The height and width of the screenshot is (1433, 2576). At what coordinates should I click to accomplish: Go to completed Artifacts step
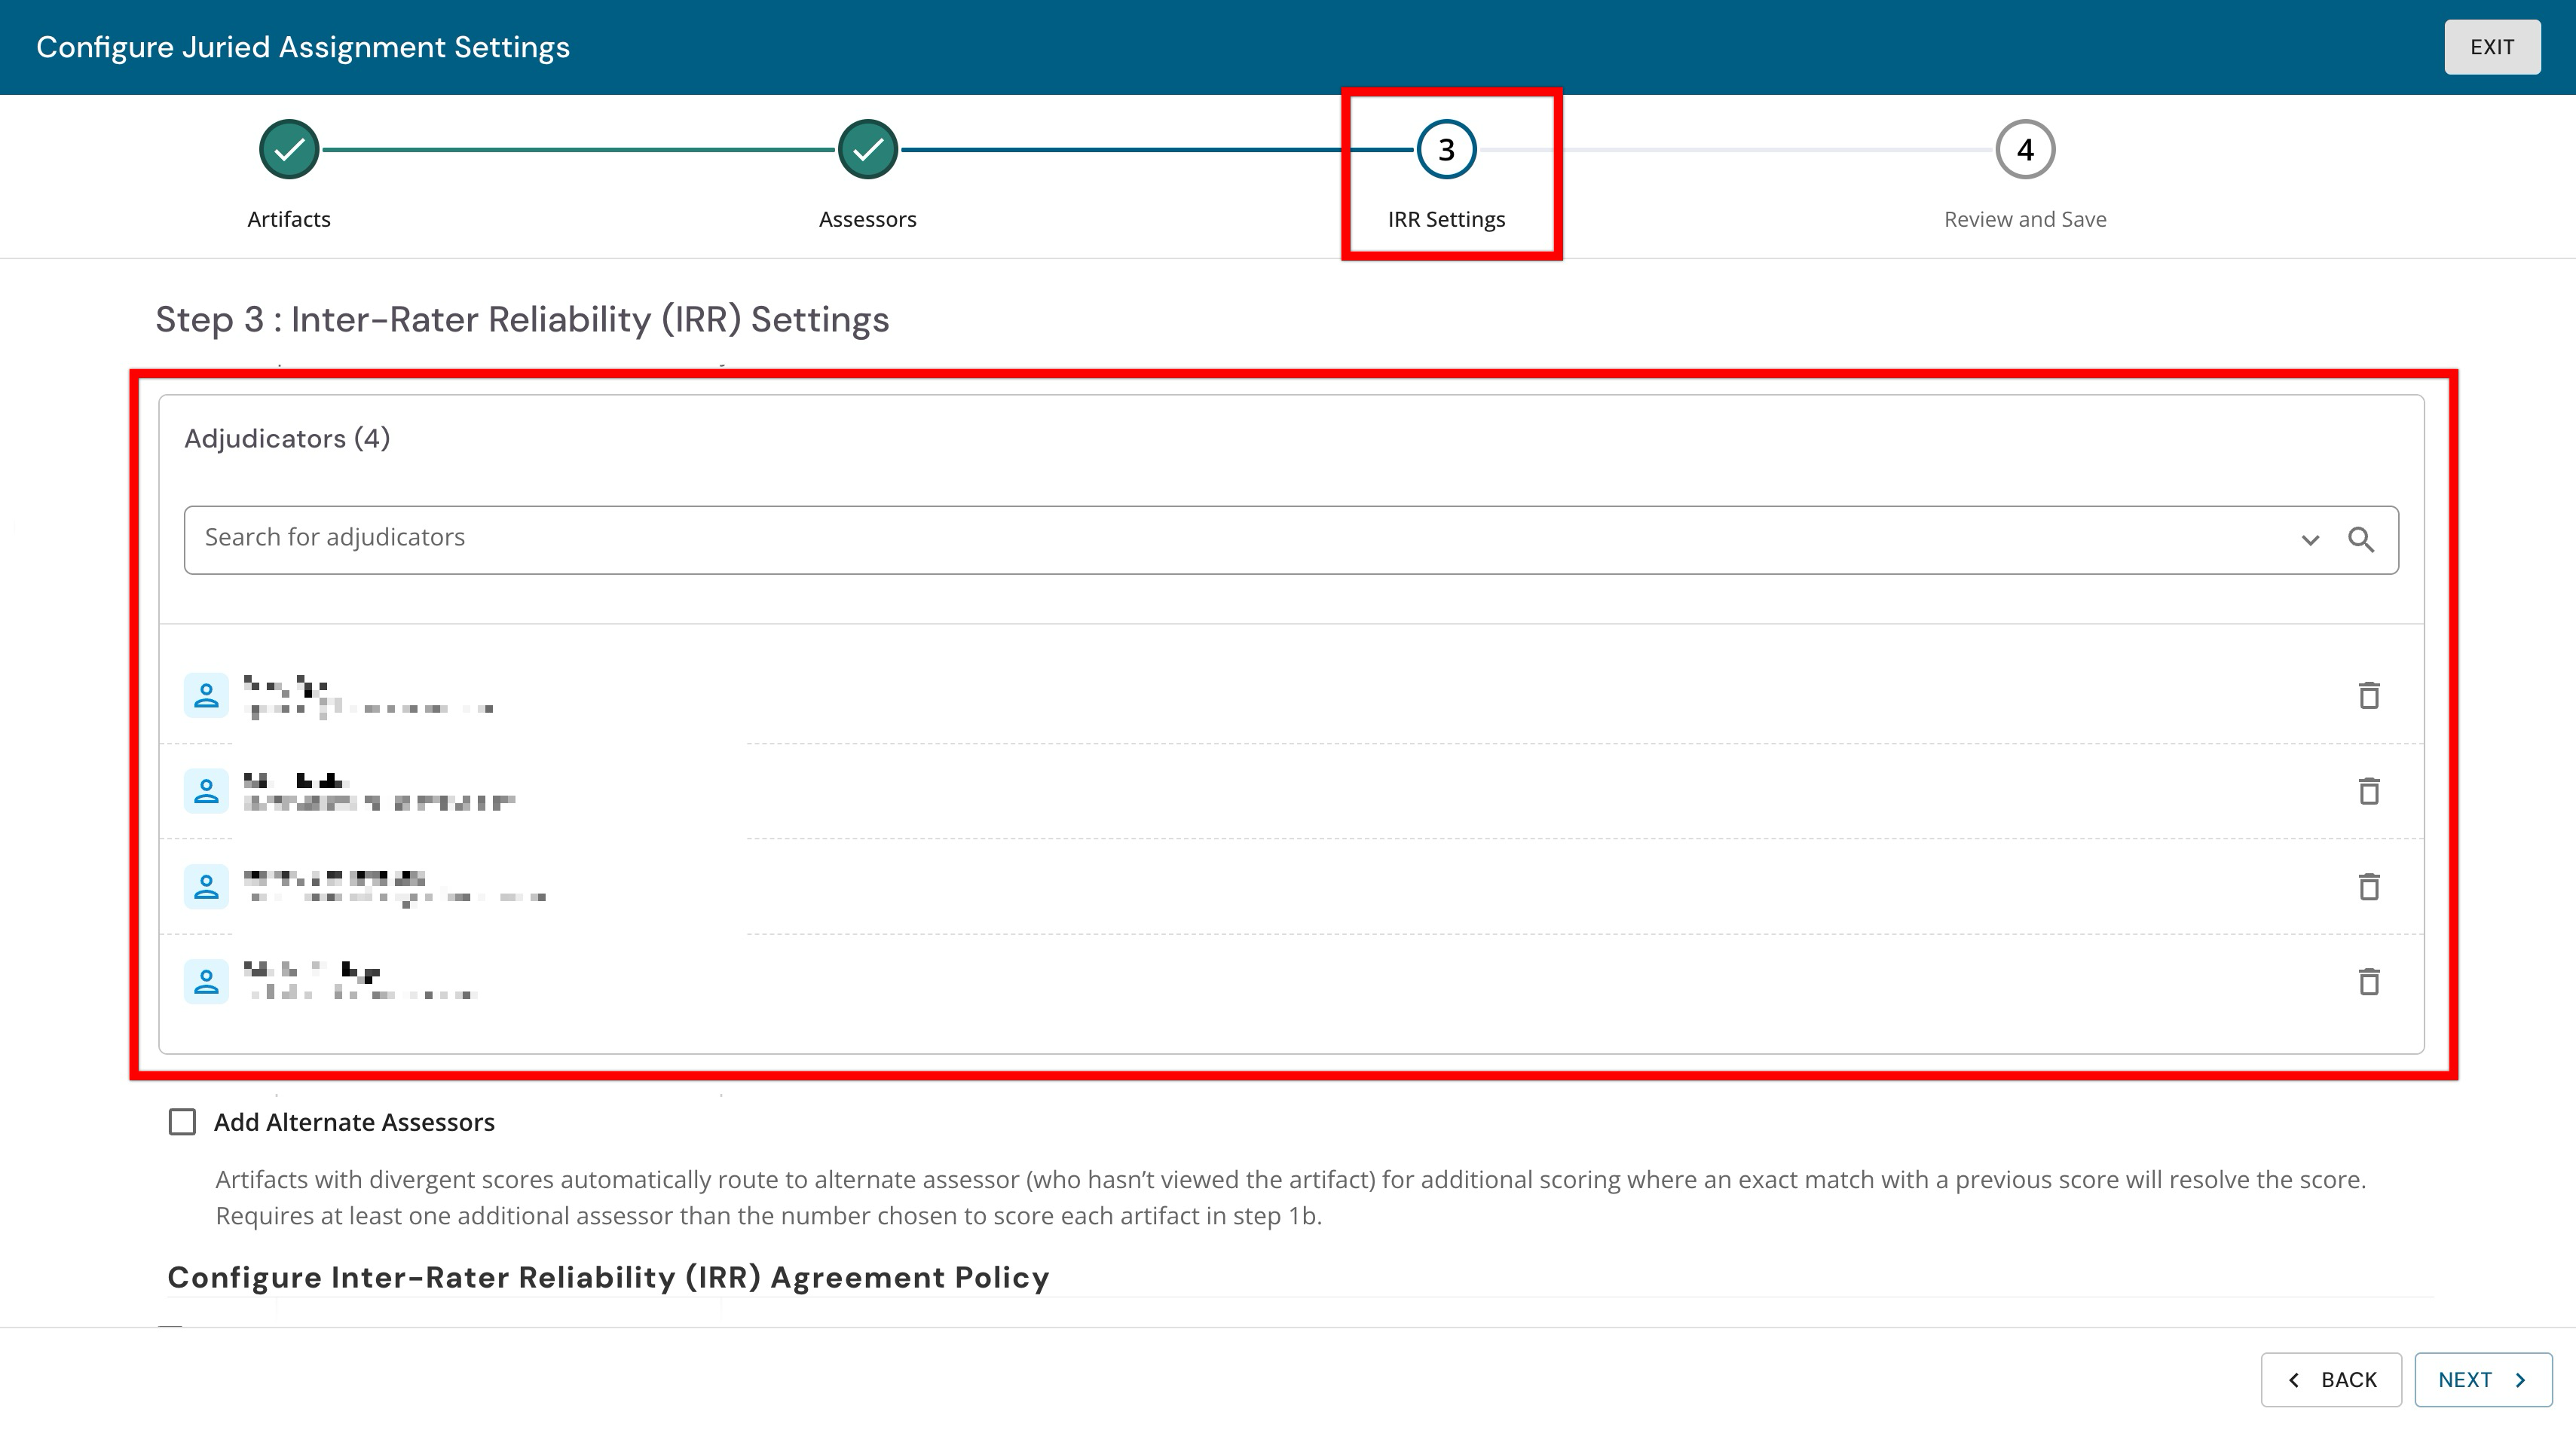point(289,150)
